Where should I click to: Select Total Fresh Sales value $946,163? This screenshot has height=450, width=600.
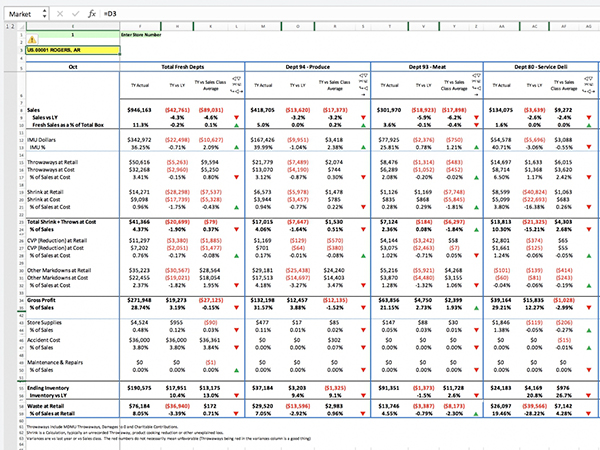pos(139,110)
